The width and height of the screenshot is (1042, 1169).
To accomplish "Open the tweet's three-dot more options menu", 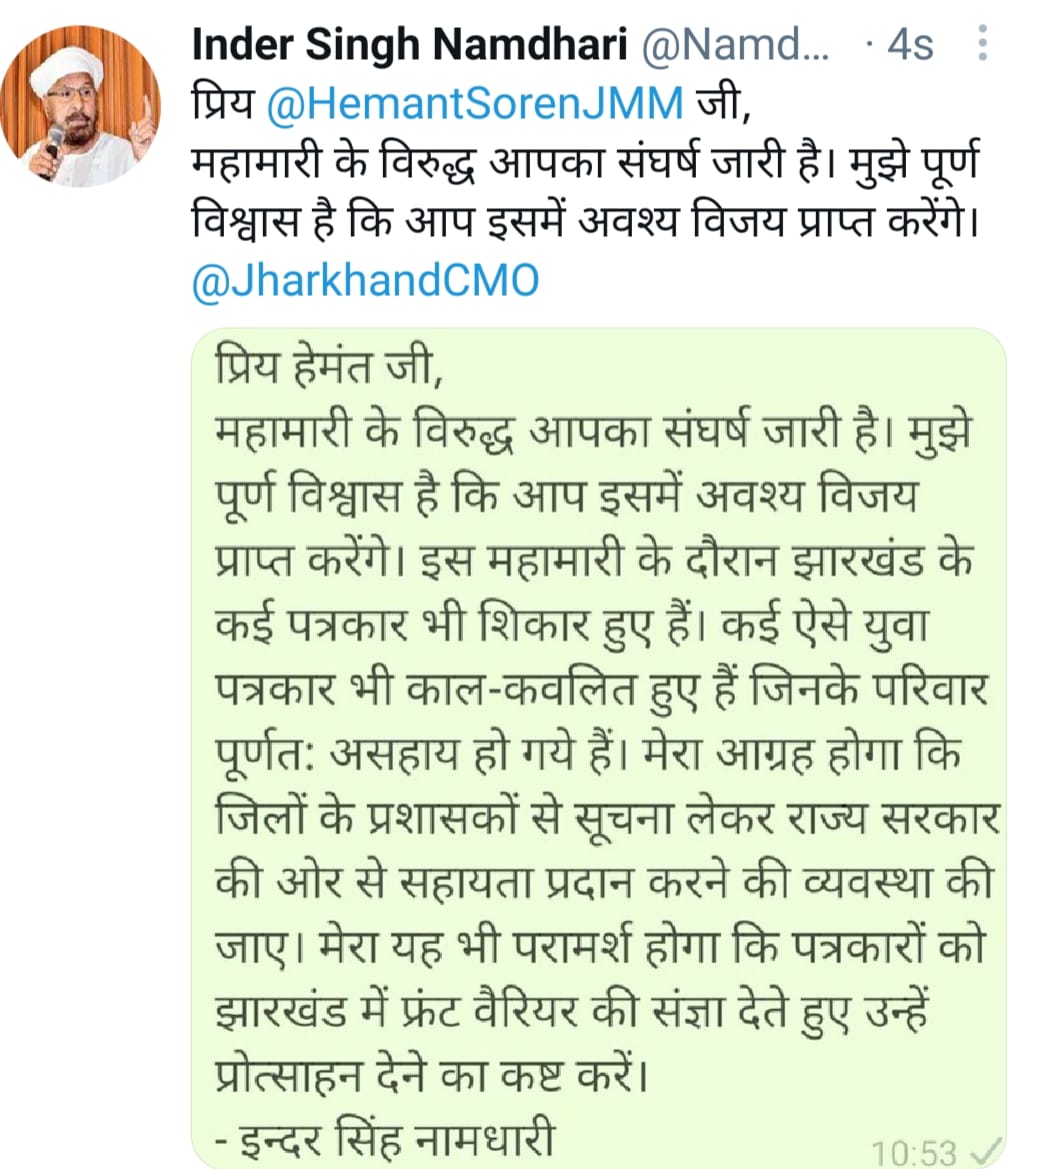I will [x=982, y=43].
